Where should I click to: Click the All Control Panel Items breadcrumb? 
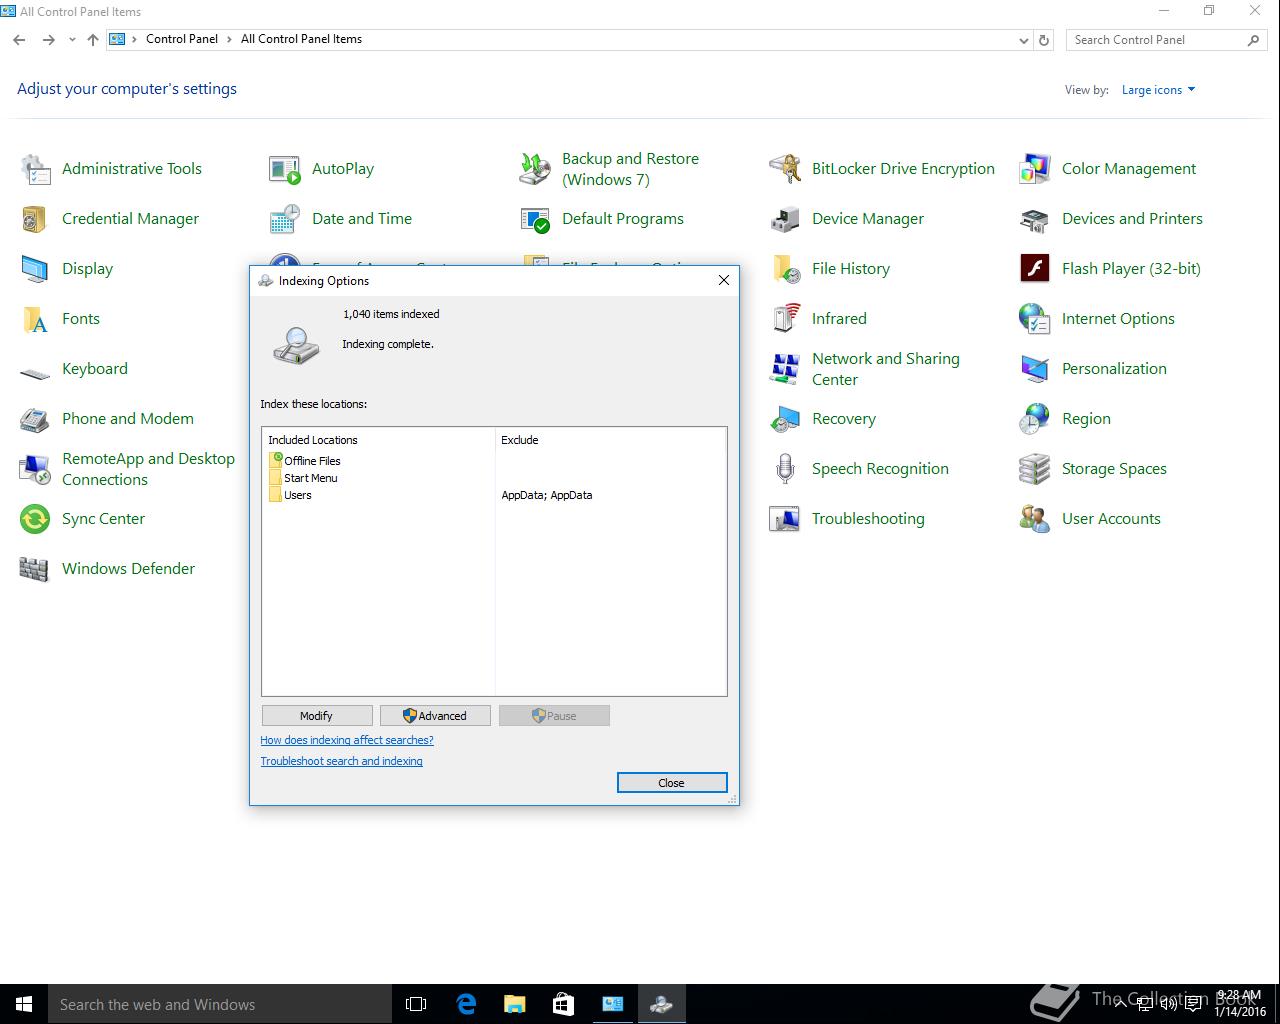(x=301, y=39)
